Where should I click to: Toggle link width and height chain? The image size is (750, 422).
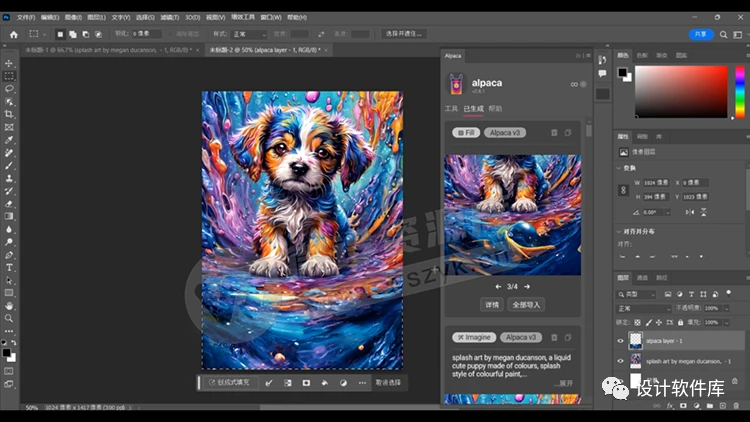pyautogui.click(x=623, y=190)
